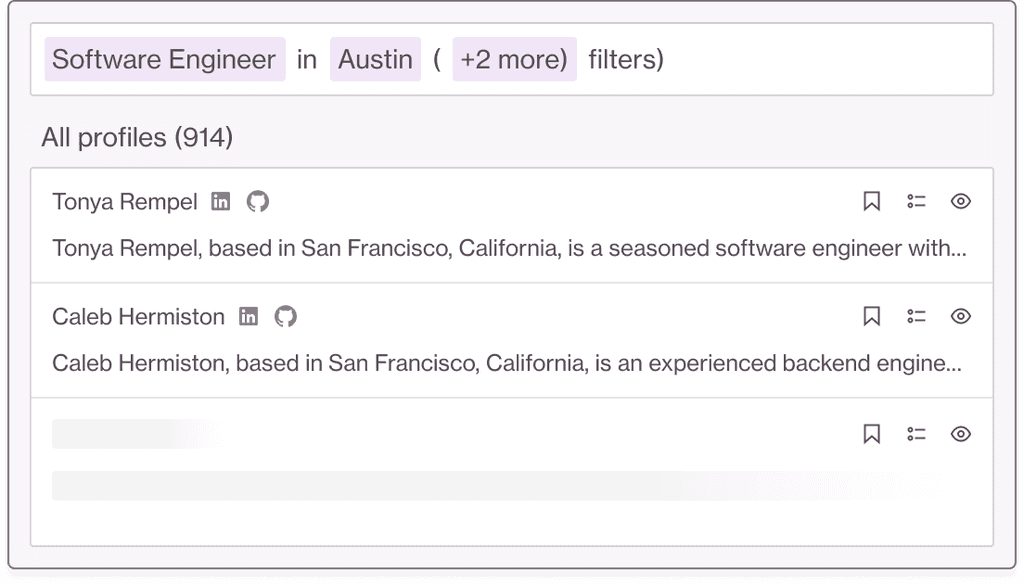This screenshot has height=584, width=1024.
Task: Toggle eye icon for Caleb Hermiston
Action: coord(960,317)
